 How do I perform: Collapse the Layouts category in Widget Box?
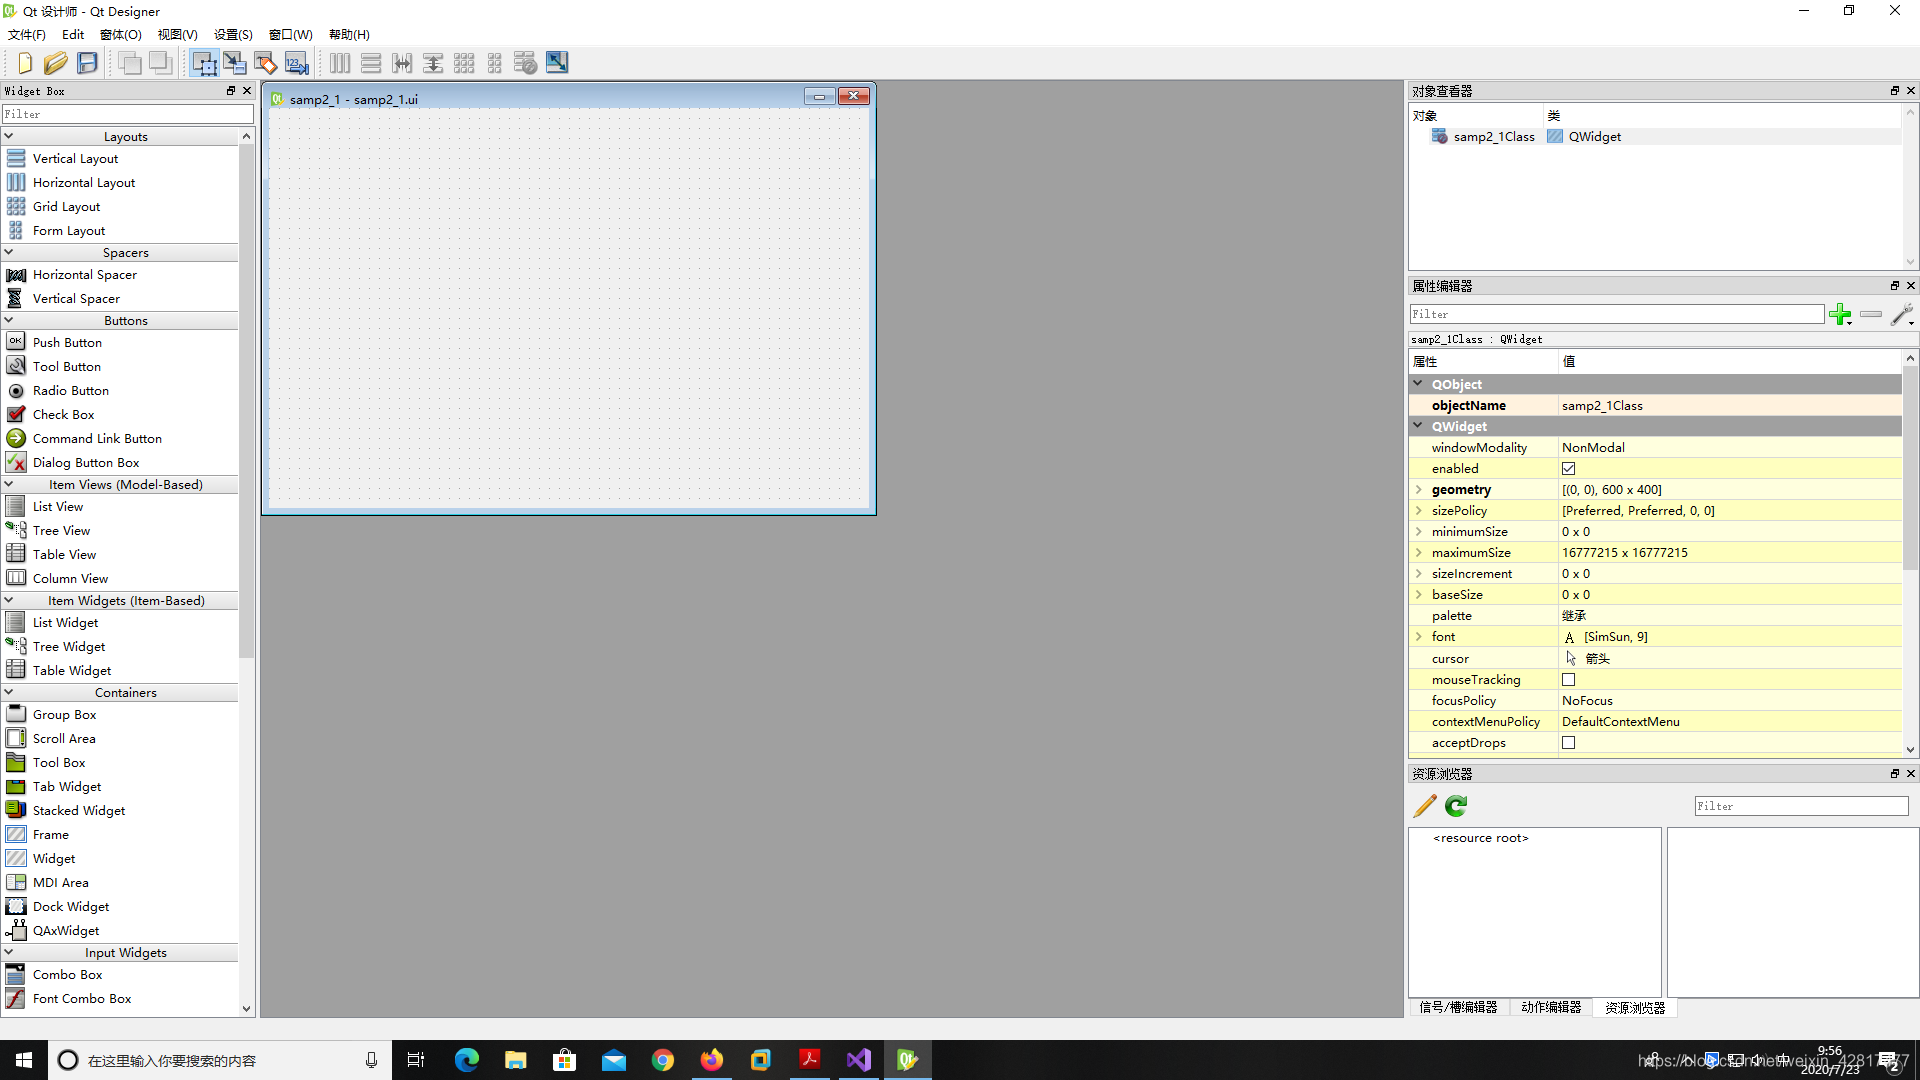[x=9, y=136]
